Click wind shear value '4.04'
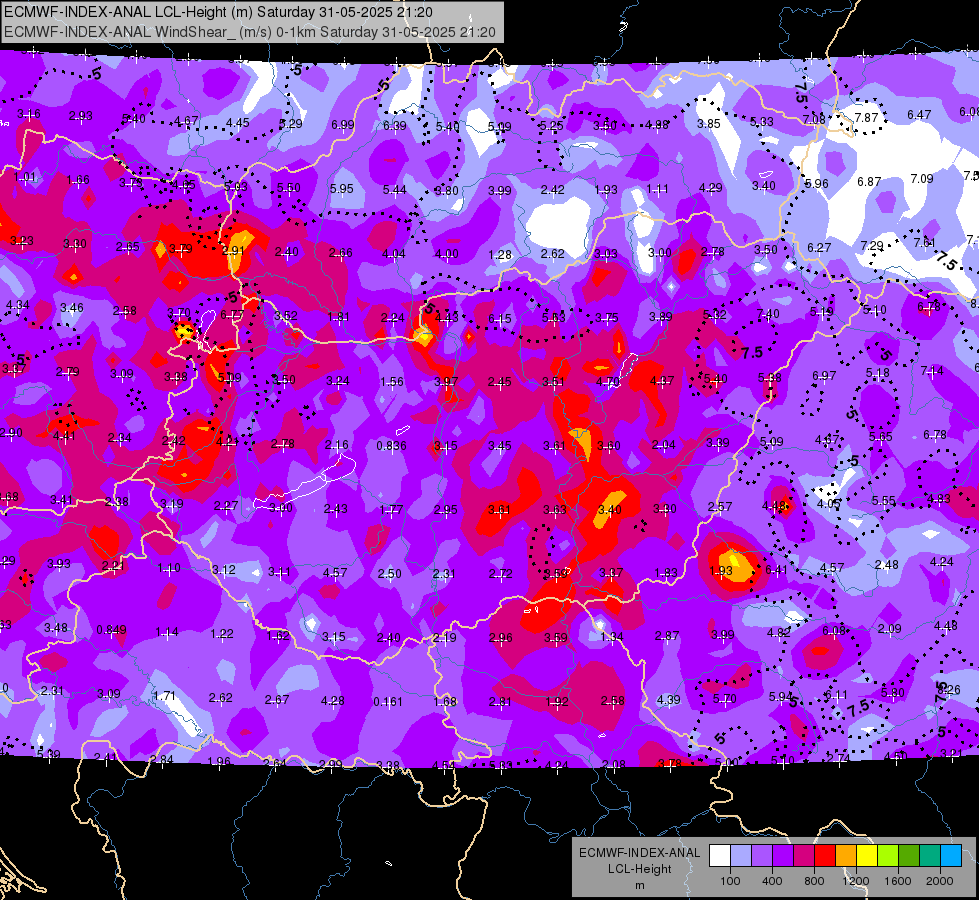 click(393, 254)
